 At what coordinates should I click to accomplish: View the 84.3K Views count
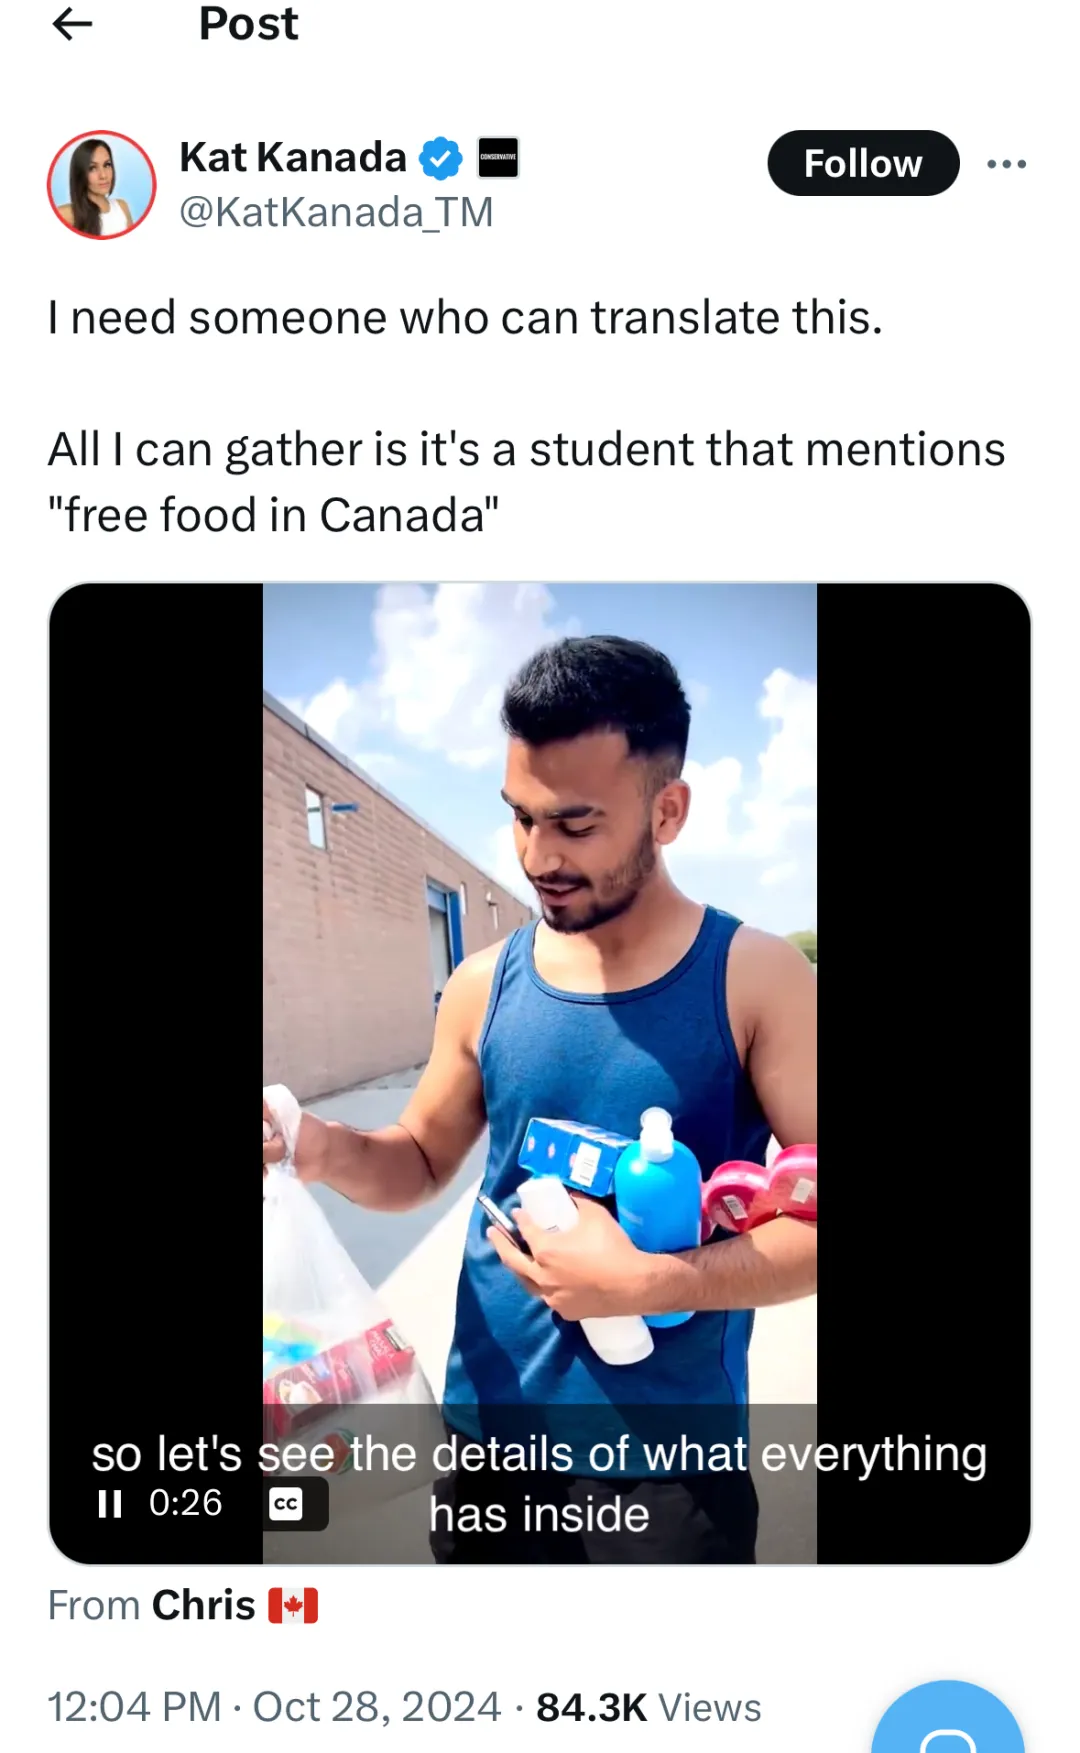[648, 1707]
